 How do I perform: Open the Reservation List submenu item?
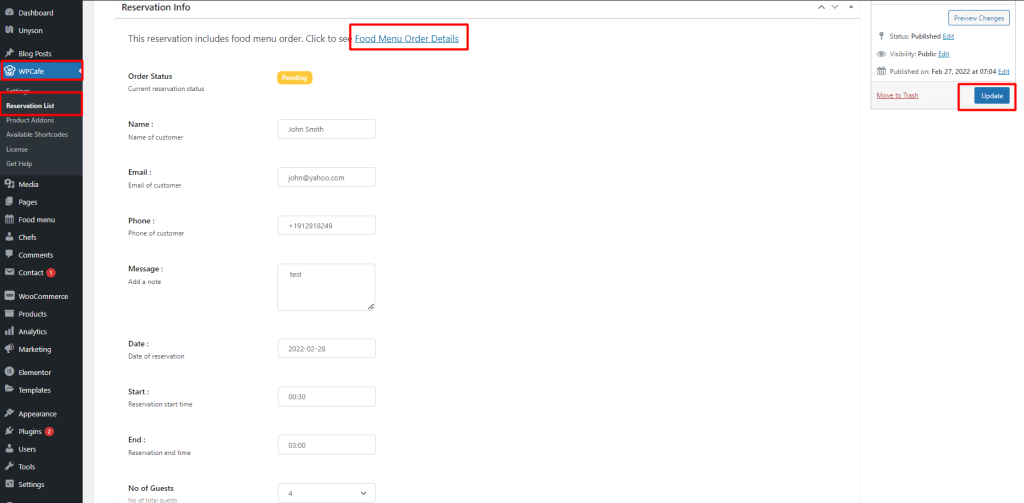click(x=30, y=105)
